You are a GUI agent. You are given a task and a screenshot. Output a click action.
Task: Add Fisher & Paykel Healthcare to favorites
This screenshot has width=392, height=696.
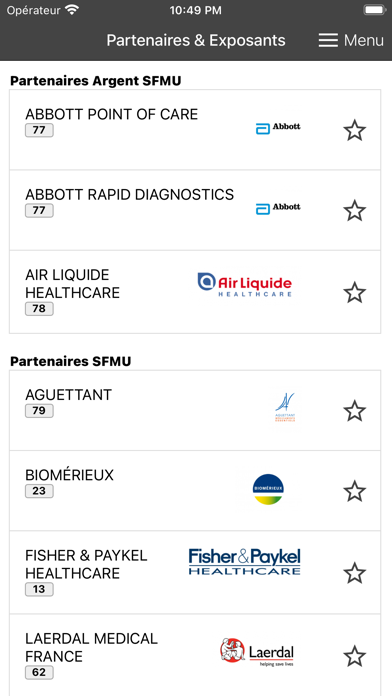coord(354,573)
